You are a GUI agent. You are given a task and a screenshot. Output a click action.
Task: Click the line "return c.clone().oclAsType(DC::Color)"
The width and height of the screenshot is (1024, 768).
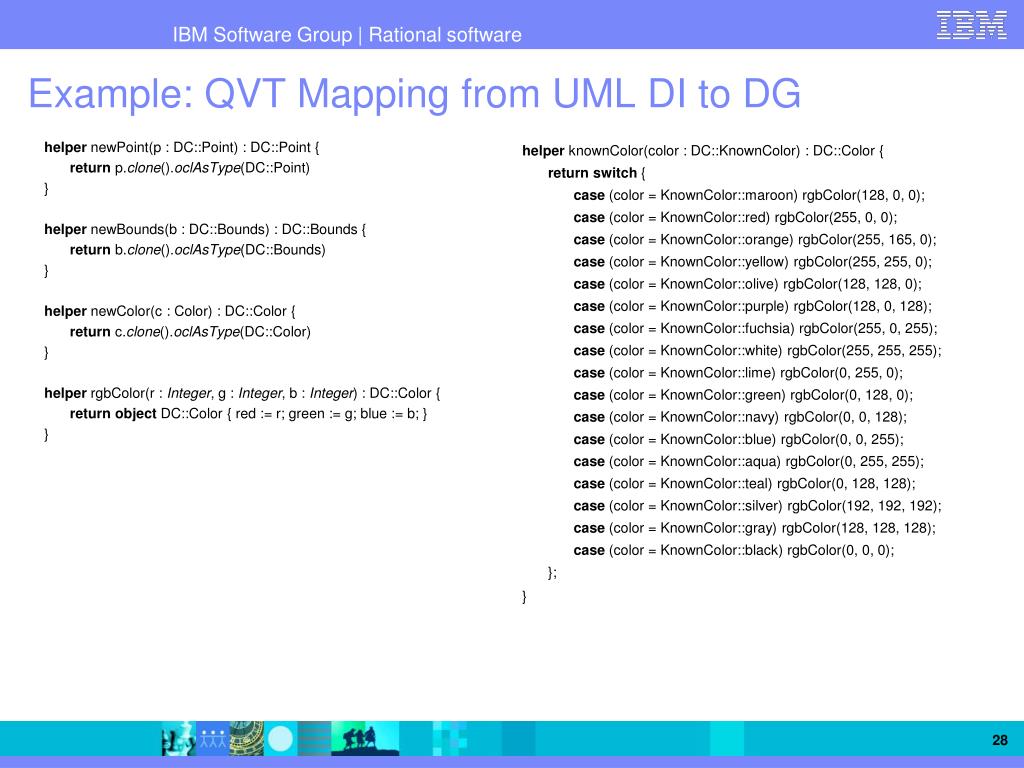(x=190, y=332)
